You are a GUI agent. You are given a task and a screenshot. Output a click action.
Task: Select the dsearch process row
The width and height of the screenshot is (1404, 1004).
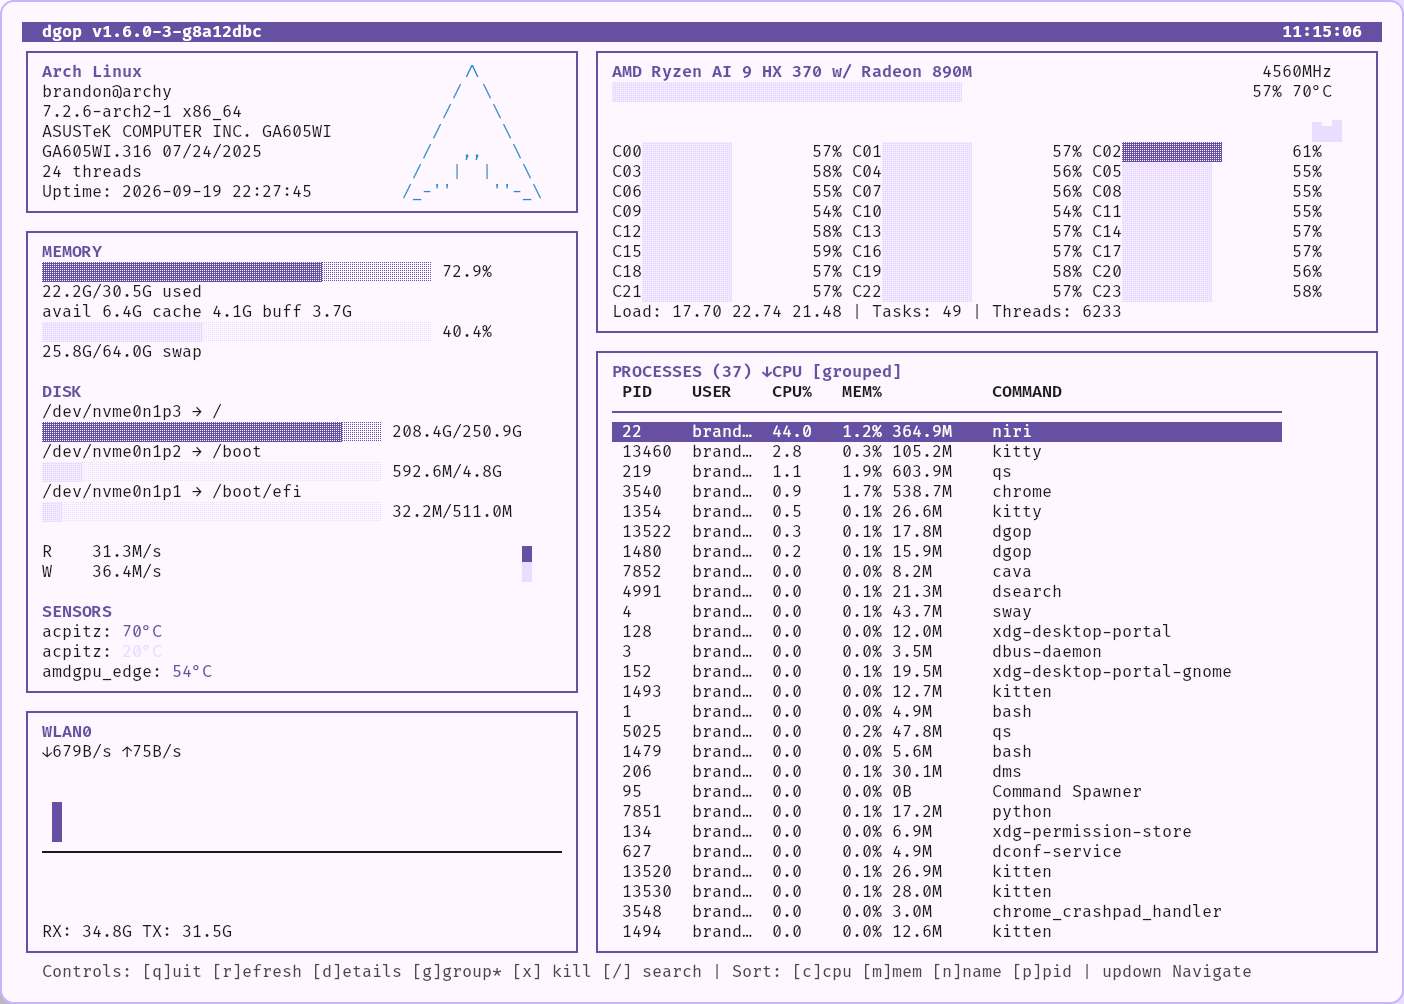click(x=947, y=592)
